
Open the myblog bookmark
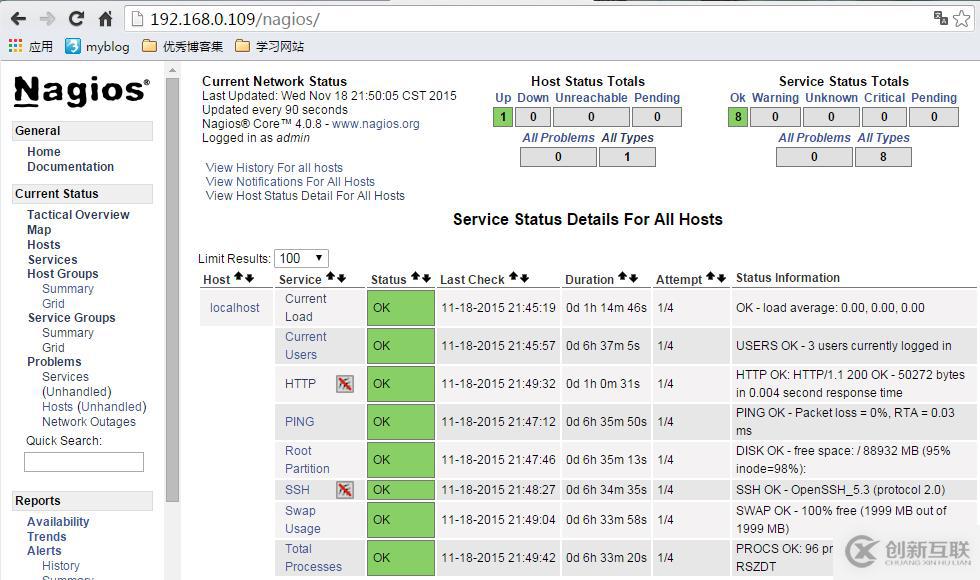click(98, 46)
